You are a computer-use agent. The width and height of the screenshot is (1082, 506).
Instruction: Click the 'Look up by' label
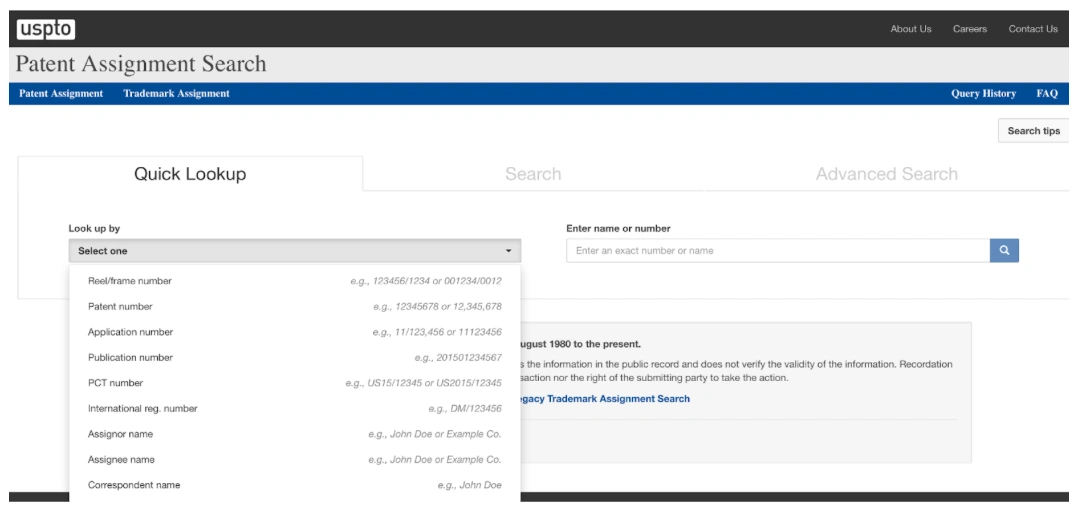(x=94, y=228)
